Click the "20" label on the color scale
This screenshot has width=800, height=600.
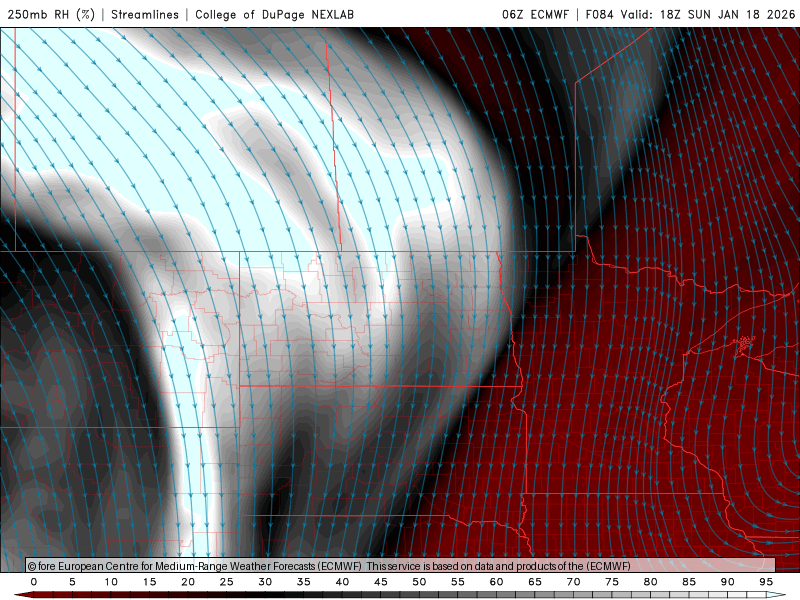pyautogui.click(x=188, y=582)
